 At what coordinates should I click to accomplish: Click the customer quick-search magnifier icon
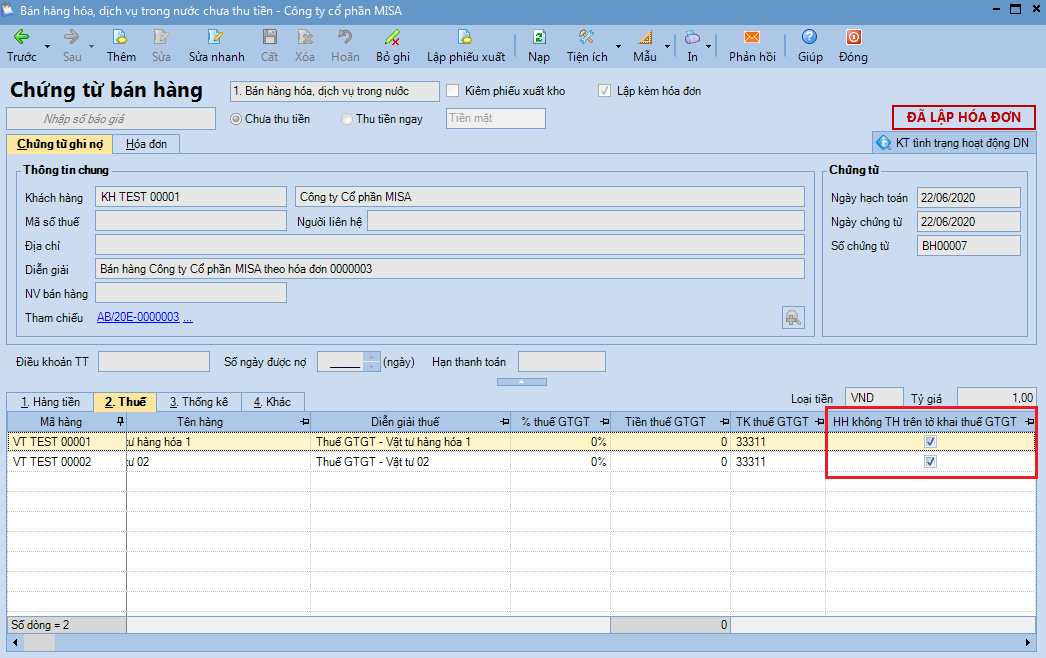tap(793, 318)
